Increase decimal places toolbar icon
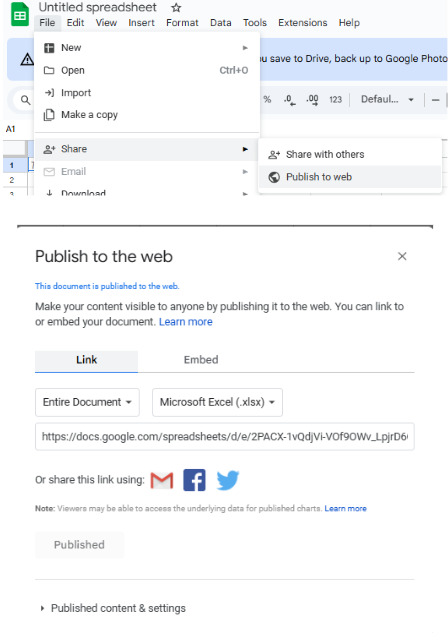The width and height of the screenshot is (448, 635). click(x=312, y=100)
